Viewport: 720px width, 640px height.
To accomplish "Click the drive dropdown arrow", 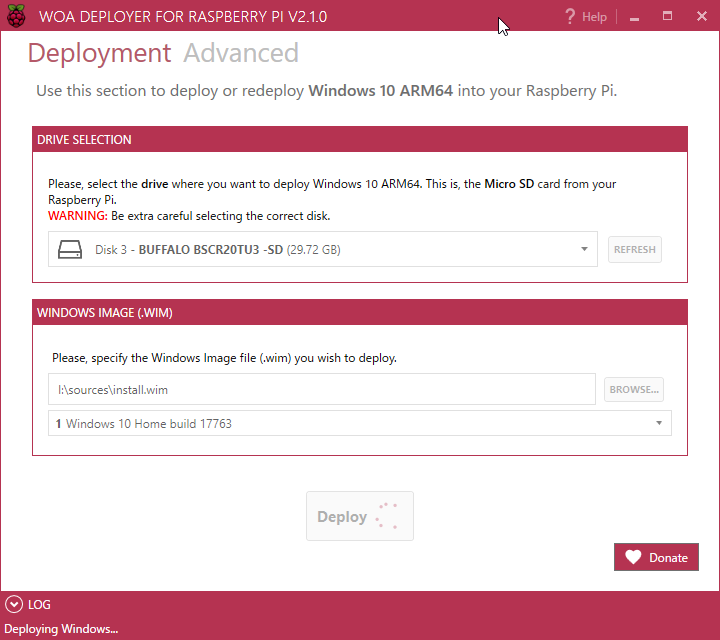I will pos(584,249).
